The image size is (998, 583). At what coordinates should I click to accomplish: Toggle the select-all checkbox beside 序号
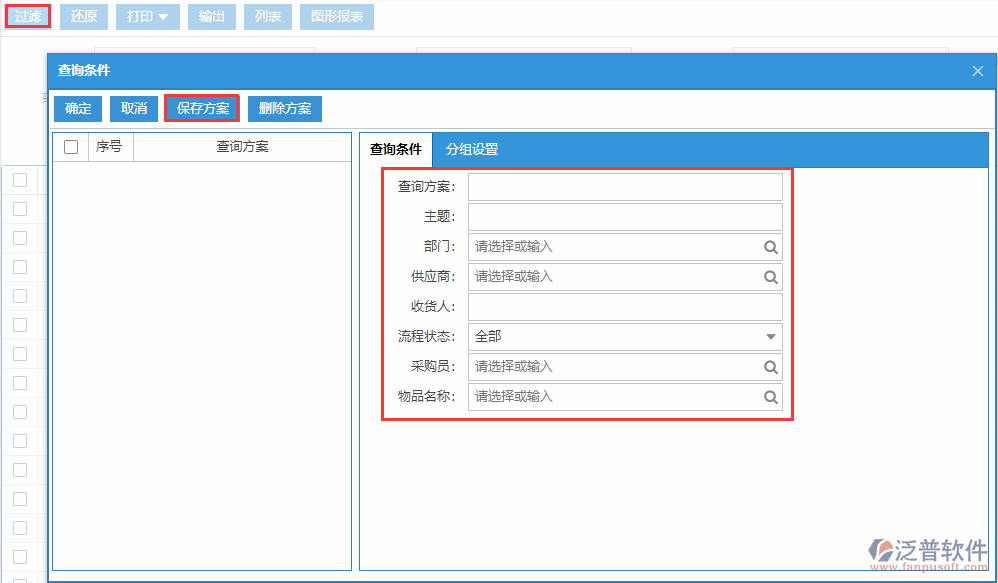tap(70, 146)
